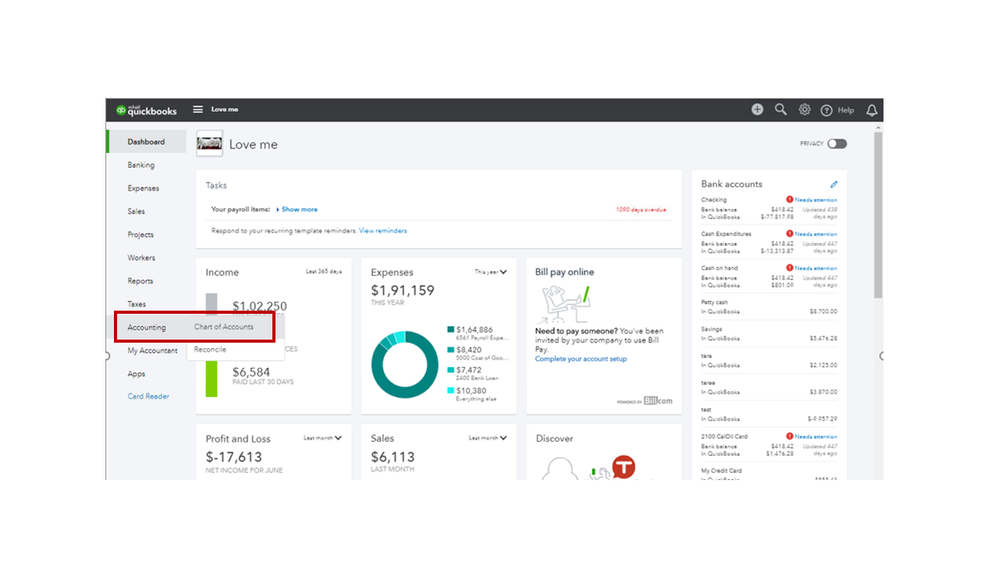Click the plus Create icon in header
The width and height of the screenshot is (999, 562).
tap(757, 110)
